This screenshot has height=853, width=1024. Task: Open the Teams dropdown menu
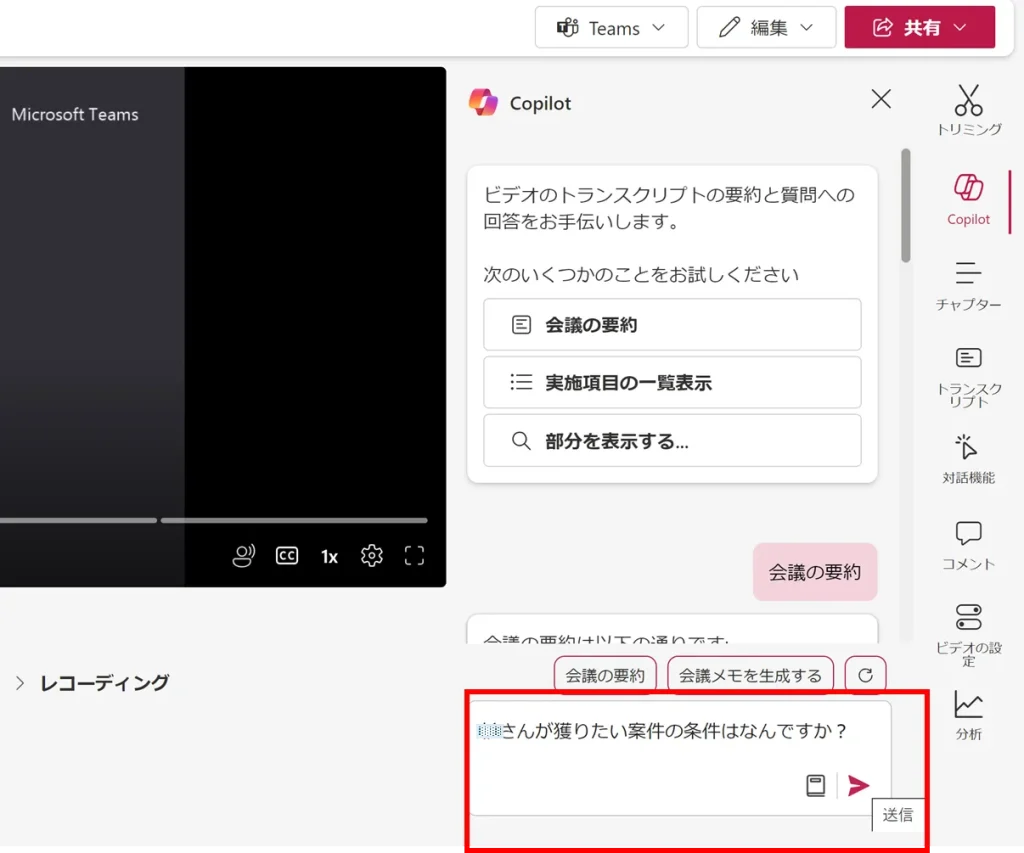tap(611, 28)
